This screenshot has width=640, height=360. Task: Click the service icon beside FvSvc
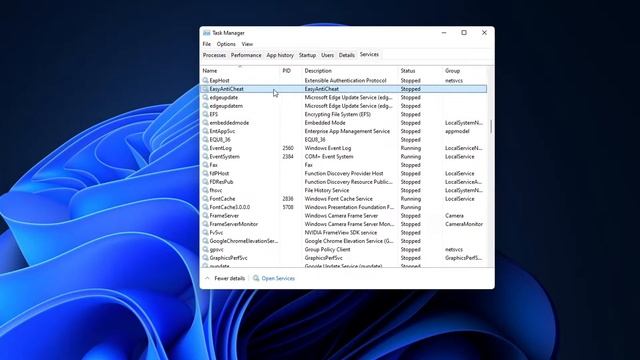click(205, 232)
